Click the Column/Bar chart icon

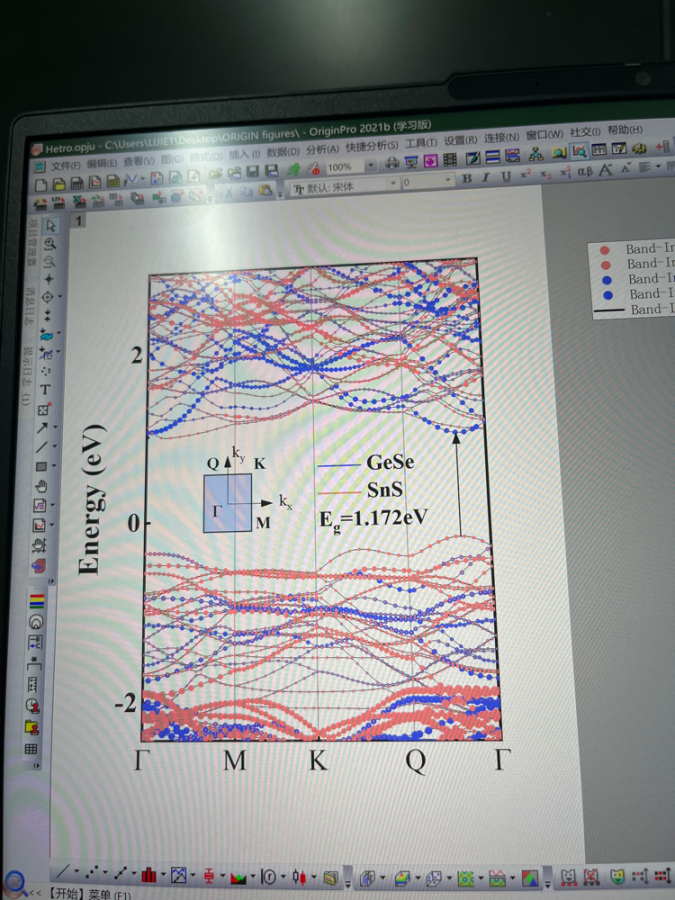[x=149, y=874]
